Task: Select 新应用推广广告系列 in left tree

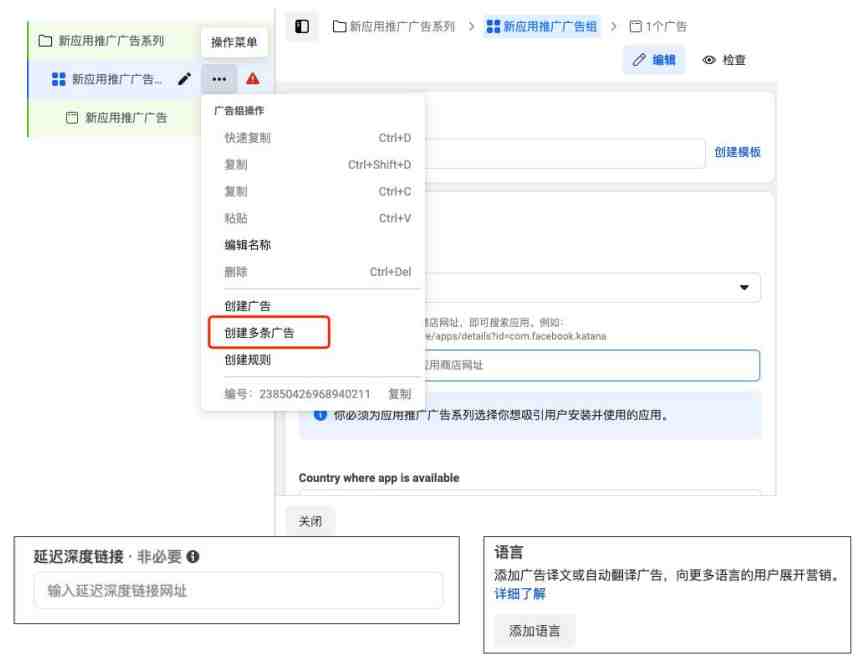Action: (x=110, y=41)
